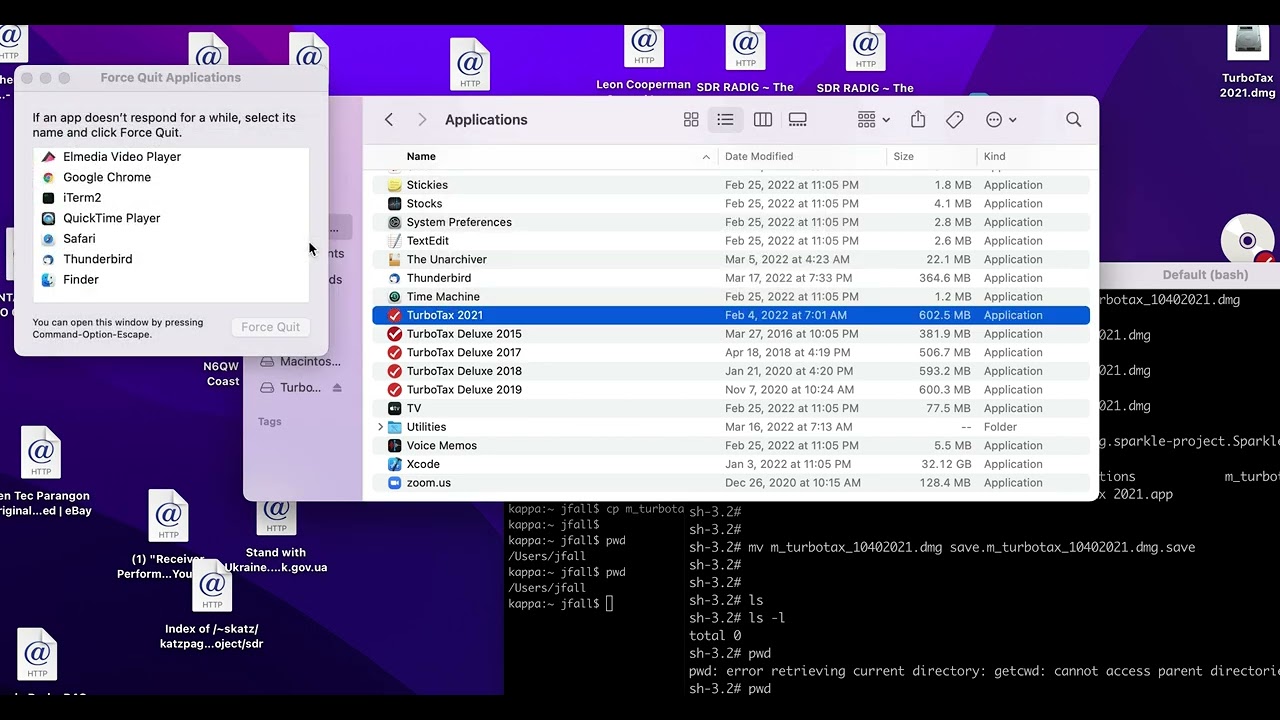Viewport: 1280px width, 720px height.
Task: Switch Finder to column view
Action: pyautogui.click(x=763, y=120)
